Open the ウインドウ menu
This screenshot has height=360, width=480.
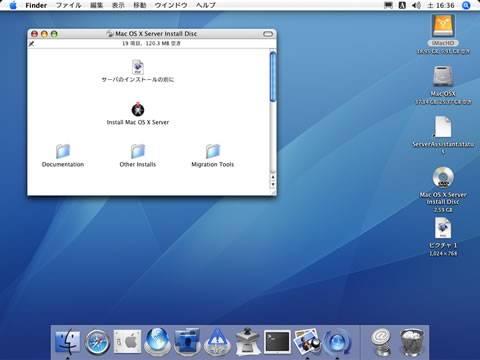(x=171, y=5)
